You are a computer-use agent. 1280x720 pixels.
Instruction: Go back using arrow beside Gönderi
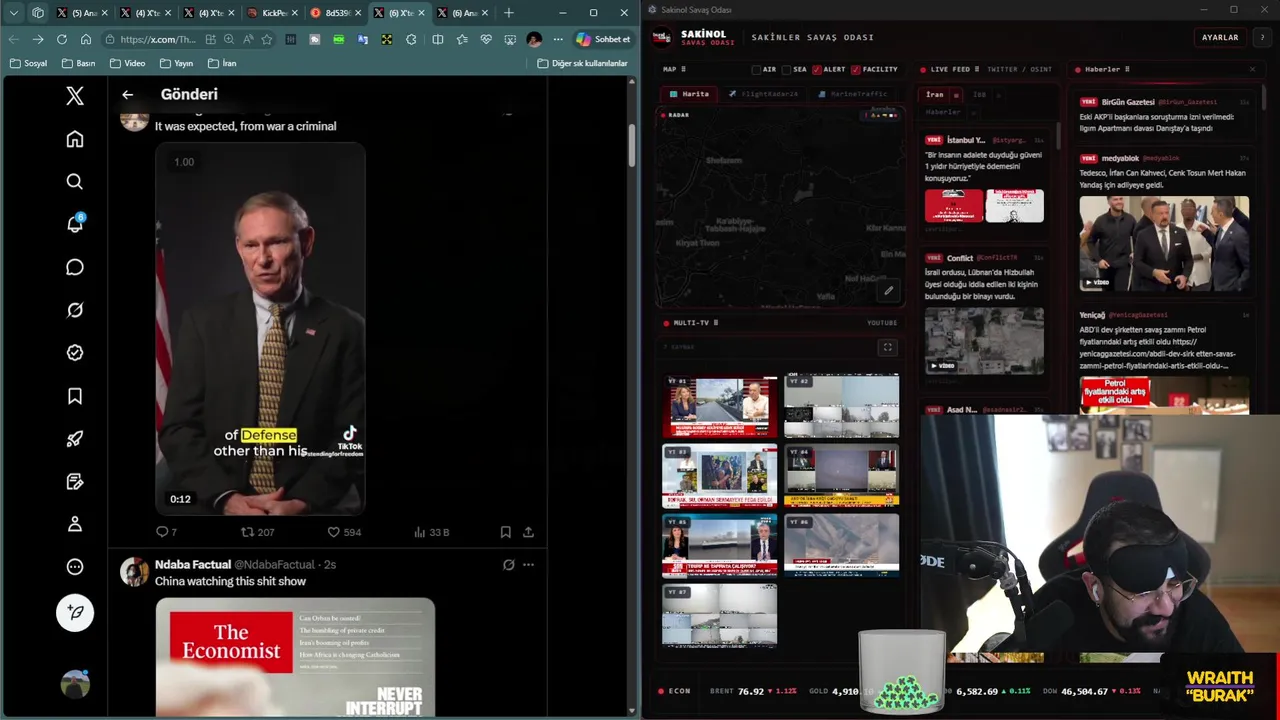(x=127, y=94)
